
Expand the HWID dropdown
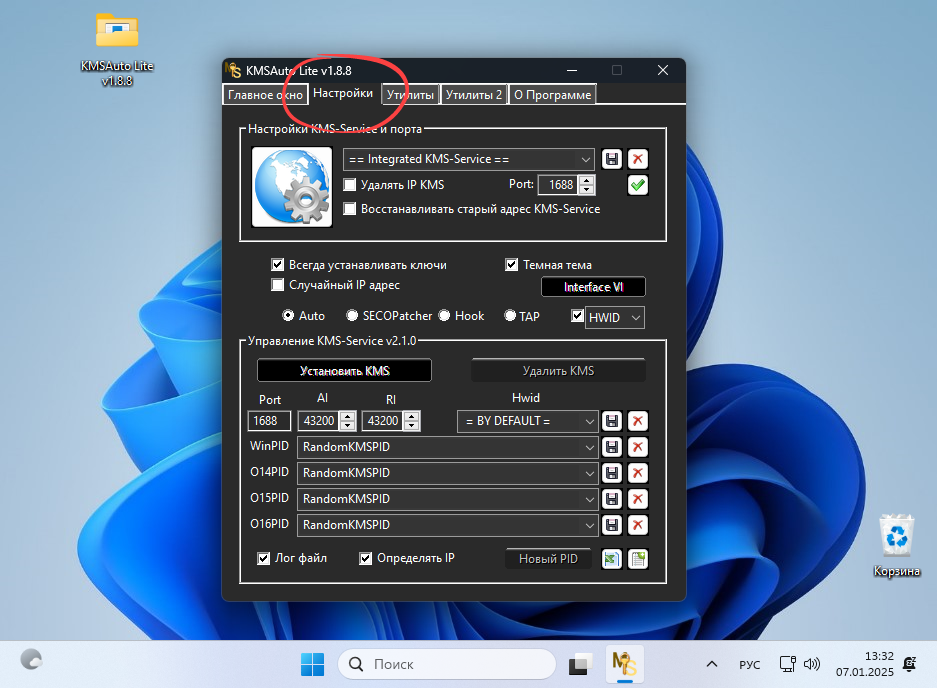coord(634,316)
